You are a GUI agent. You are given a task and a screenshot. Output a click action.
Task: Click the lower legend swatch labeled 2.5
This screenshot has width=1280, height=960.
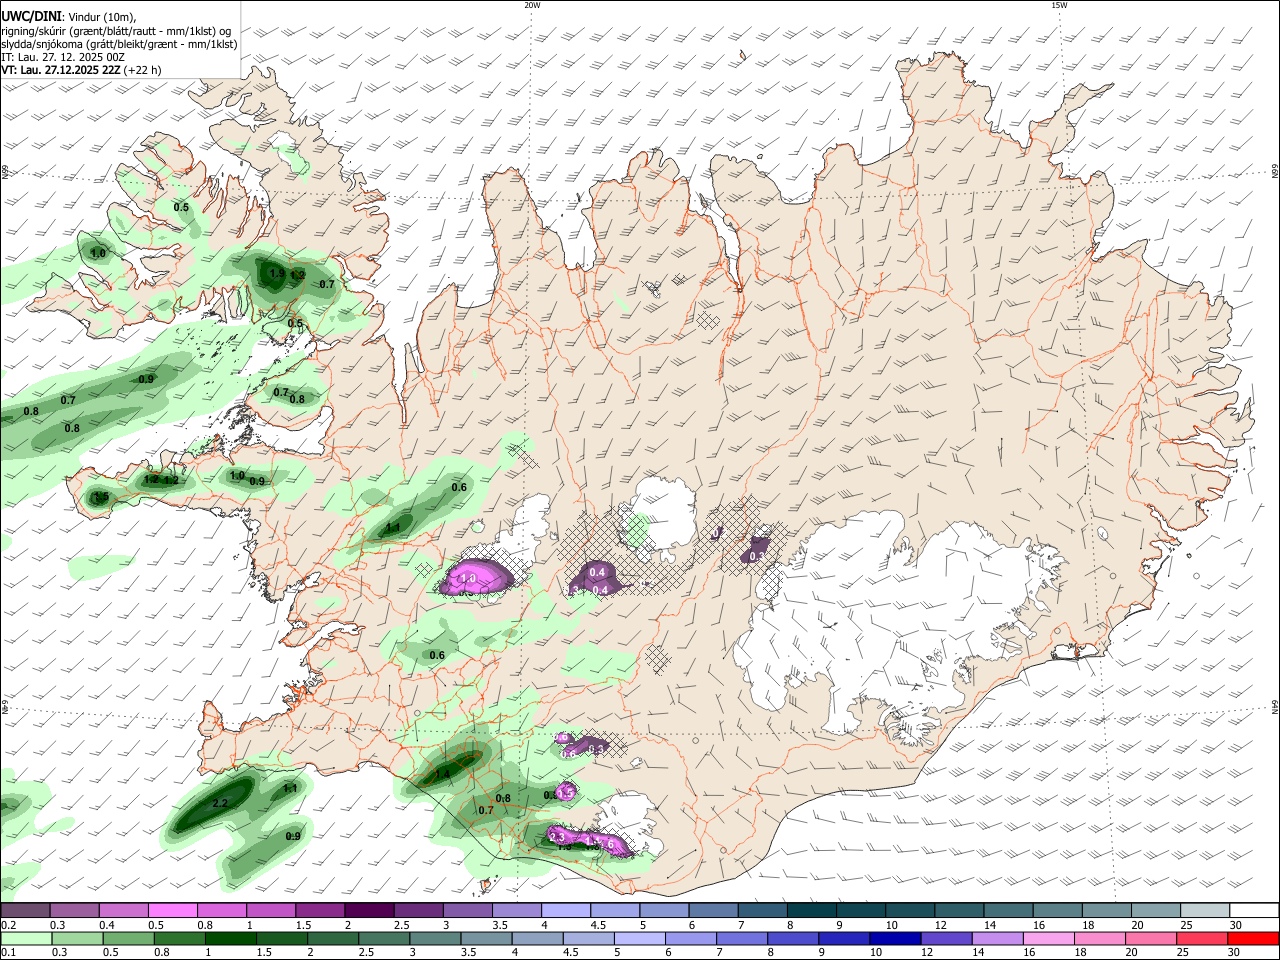(384, 938)
